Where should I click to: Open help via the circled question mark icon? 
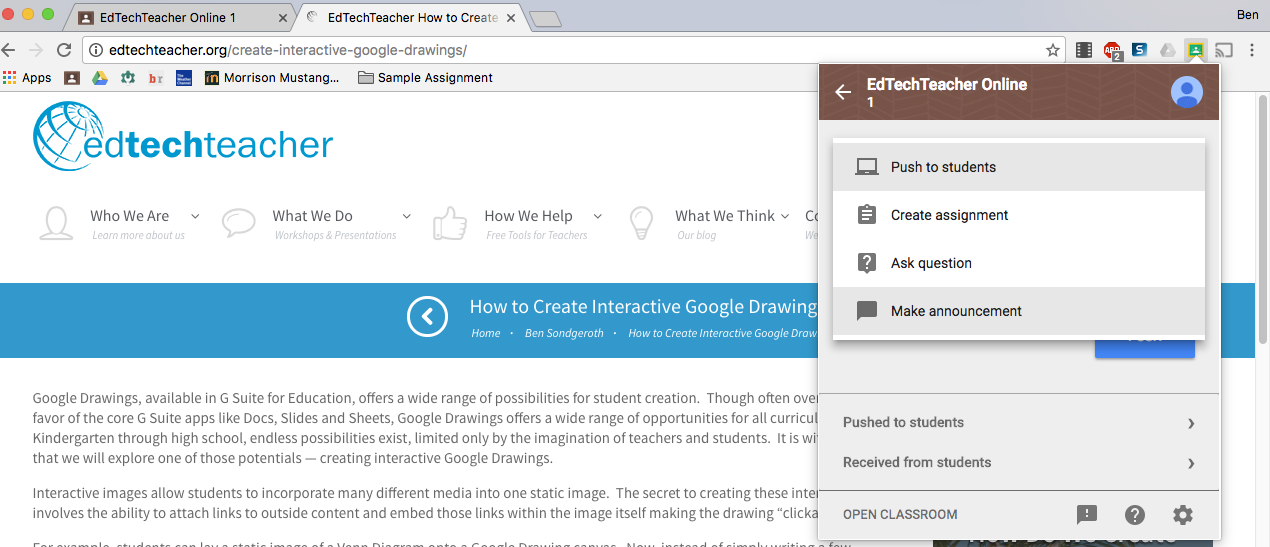(x=1135, y=515)
